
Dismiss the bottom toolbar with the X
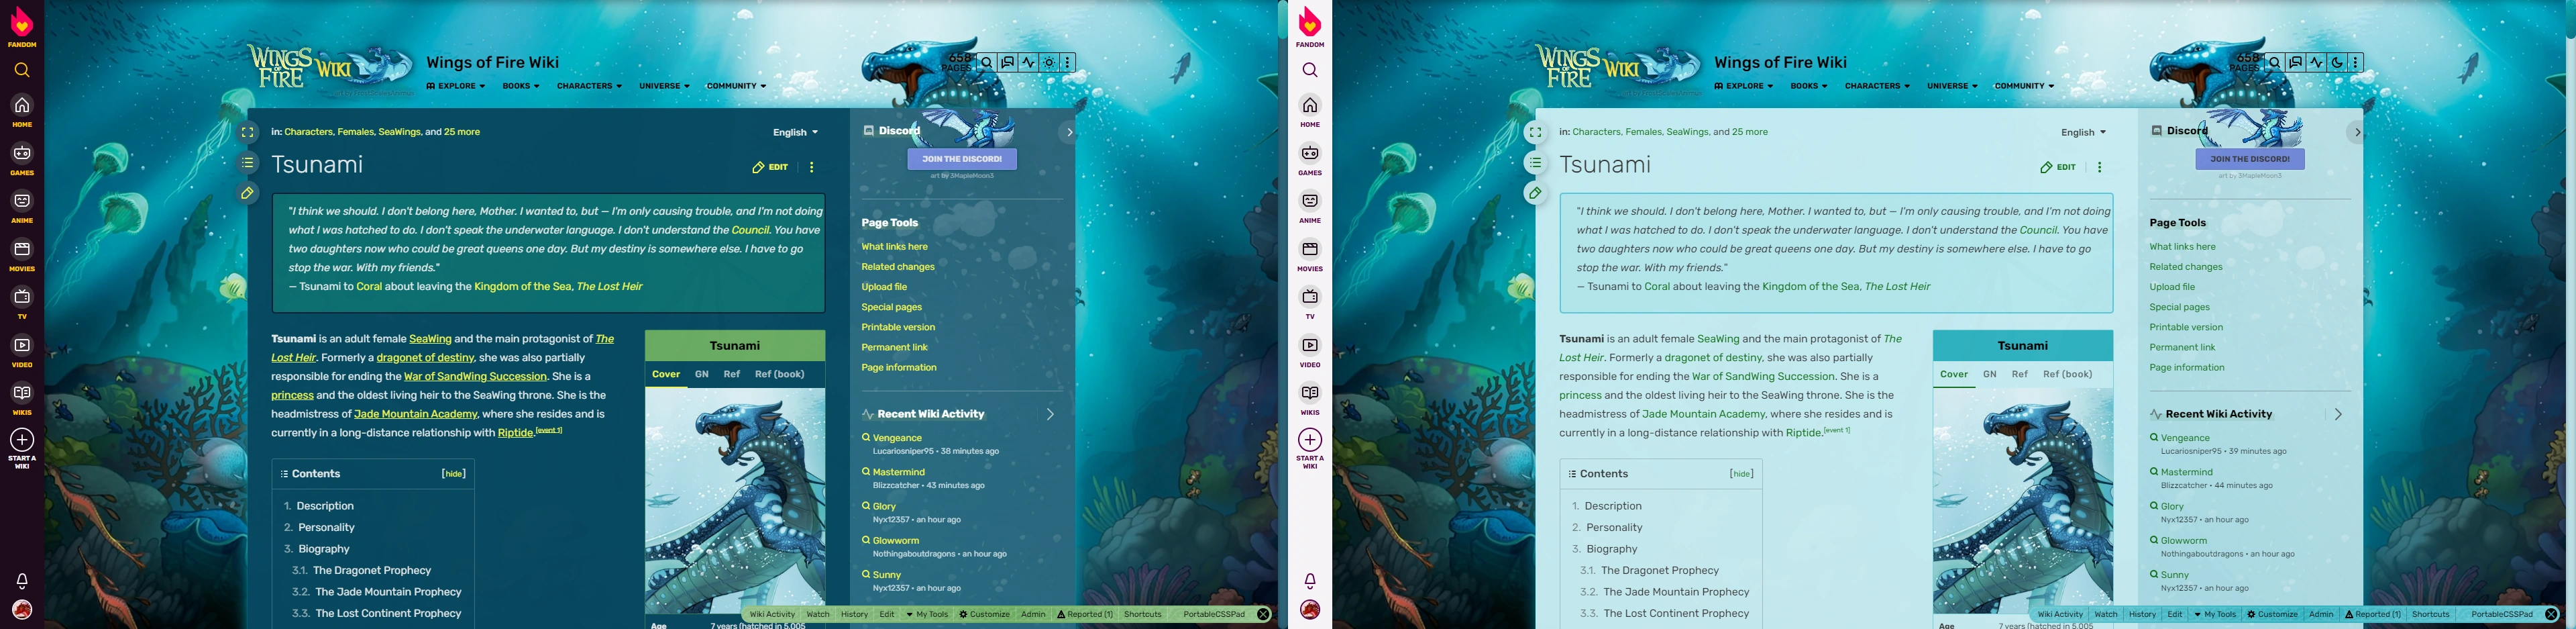(1263, 614)
